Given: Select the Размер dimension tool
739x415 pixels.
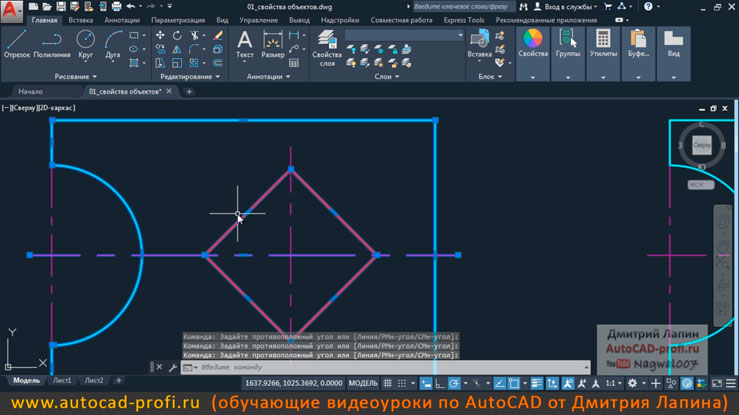Looking at the screenshot, I should coord(272,44).
